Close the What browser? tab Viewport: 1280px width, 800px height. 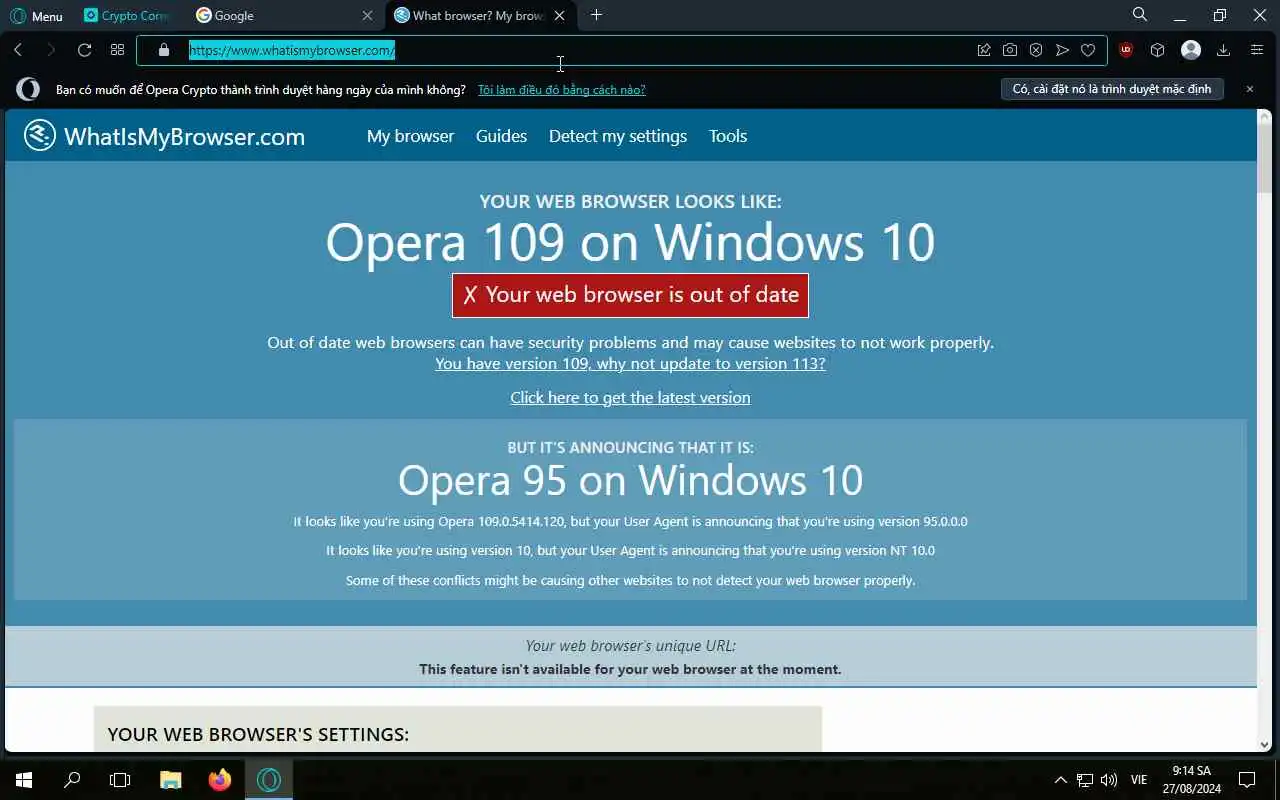point(559,16)
